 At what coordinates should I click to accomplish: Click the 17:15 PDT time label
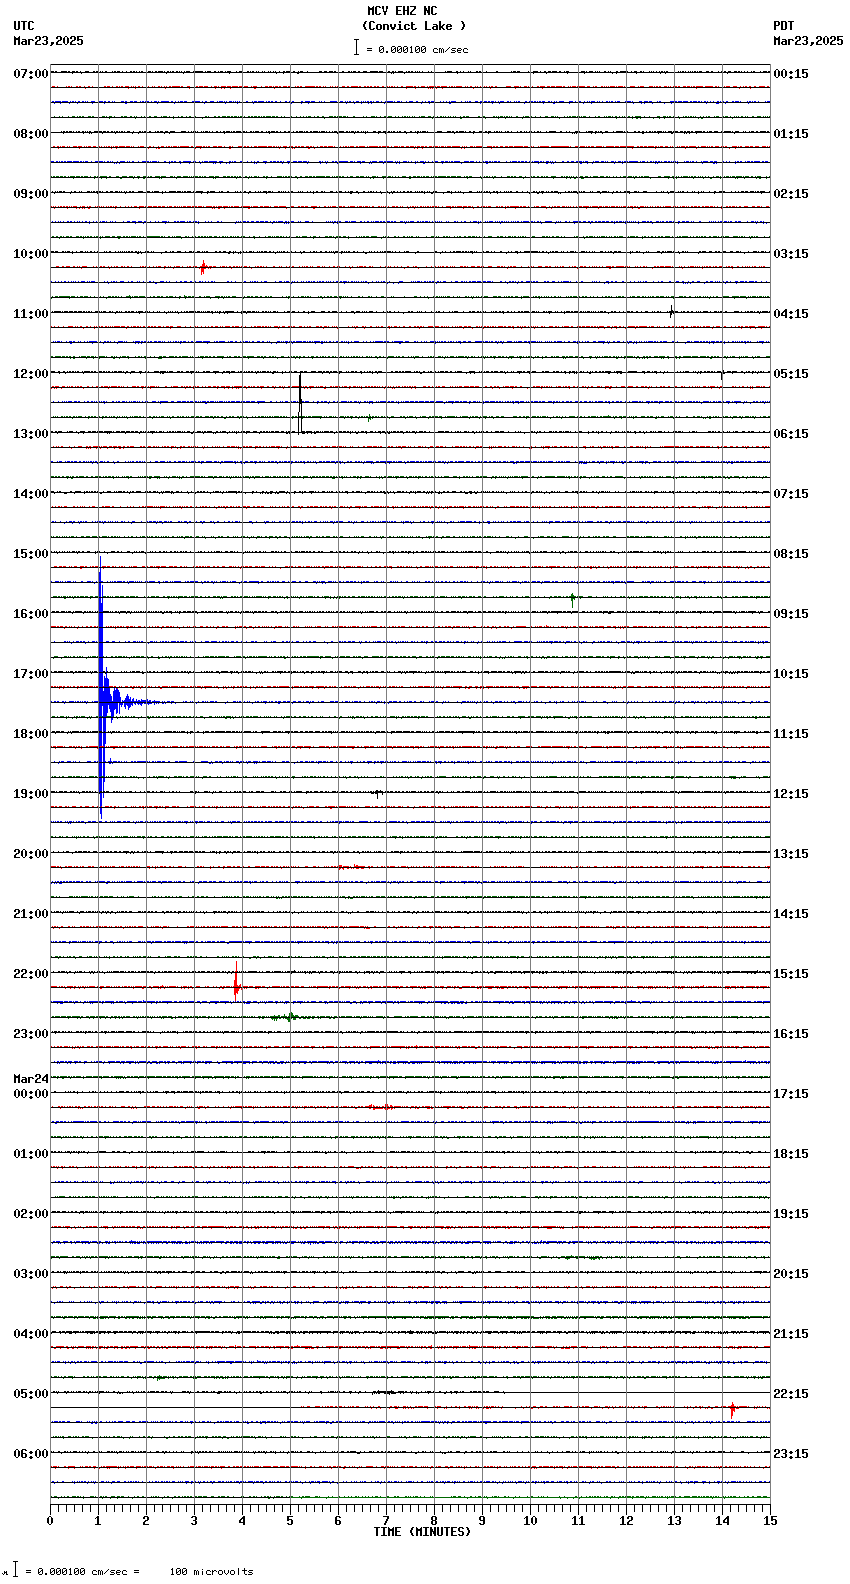click(x=791, y=1094)
